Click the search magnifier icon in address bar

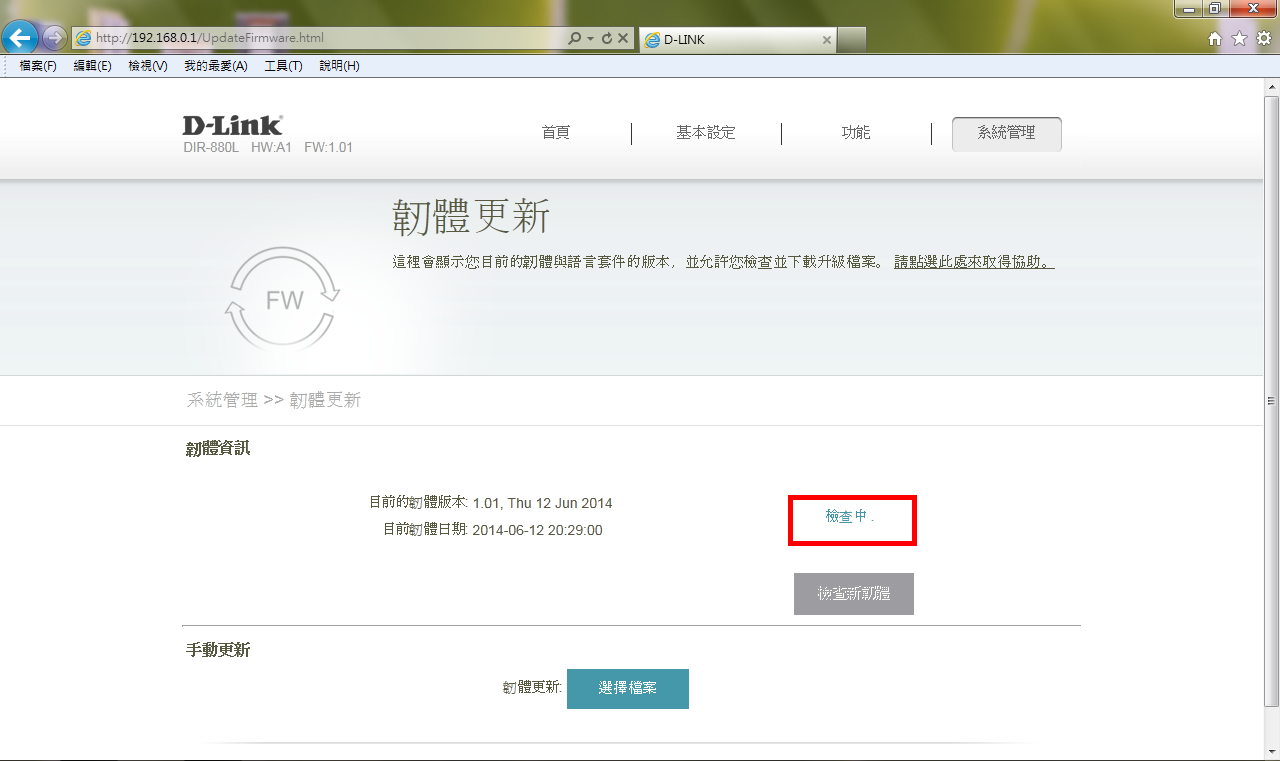(574, 38)
